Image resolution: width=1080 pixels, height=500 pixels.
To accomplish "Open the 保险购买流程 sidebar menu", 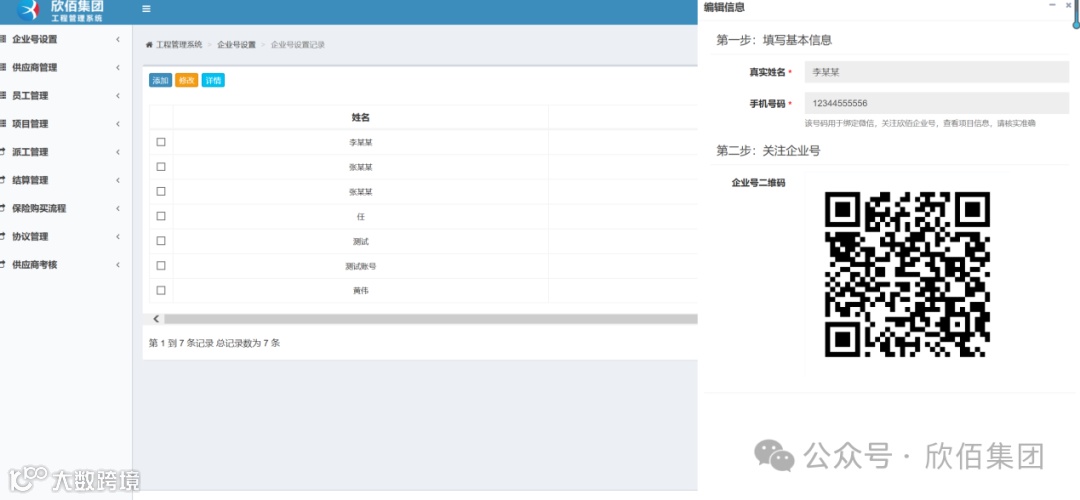I will [65, 208].
